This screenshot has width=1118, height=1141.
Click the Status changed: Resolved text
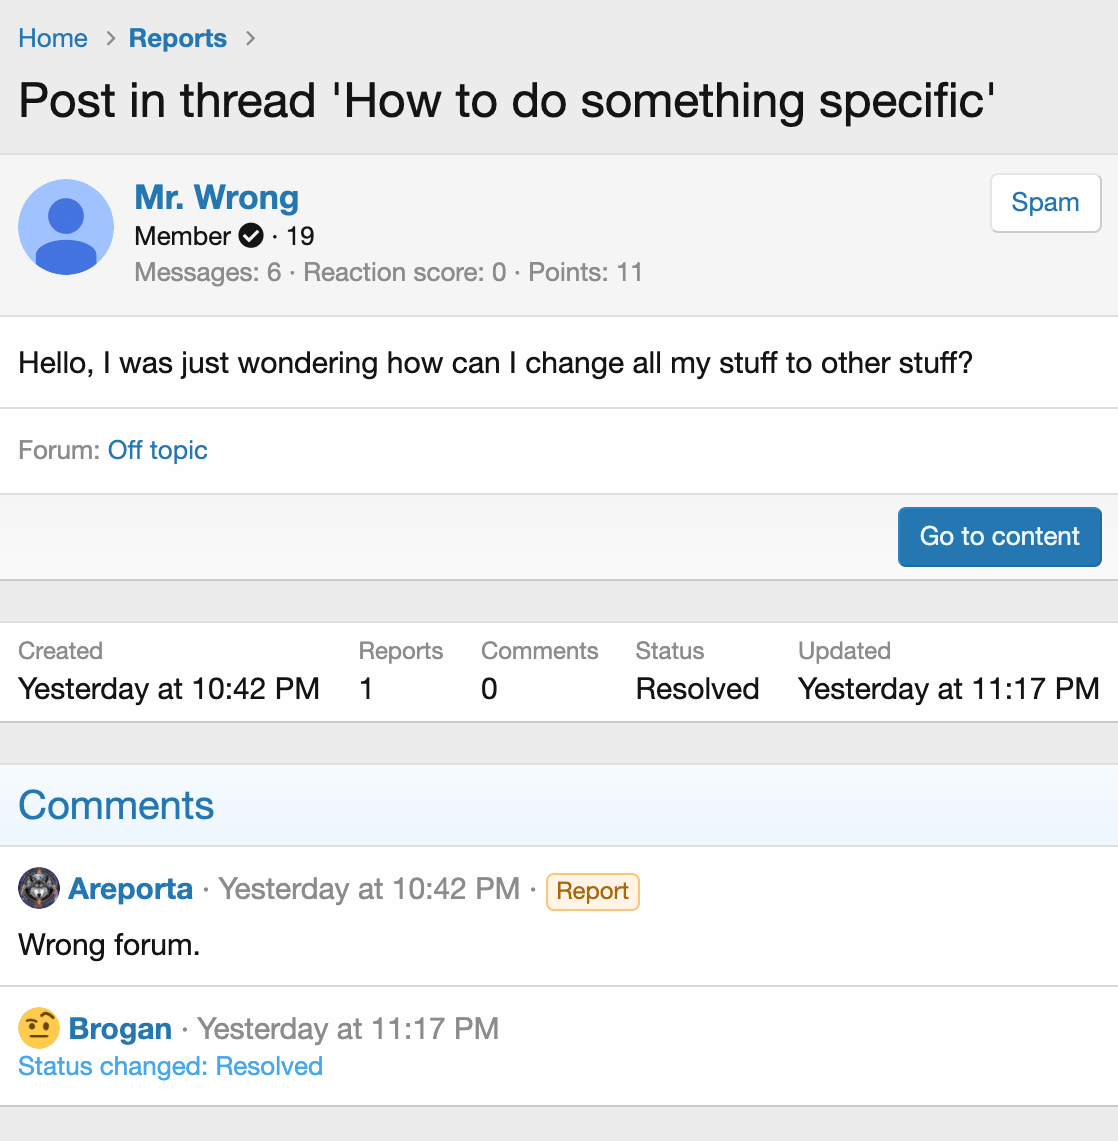point(171,1066)
